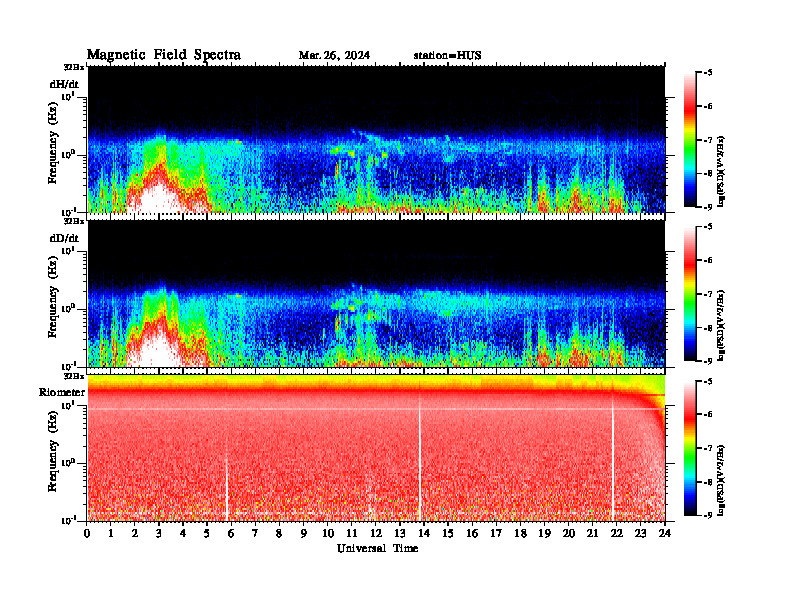Click hour 24 on the Universal Time axis

[664, 533]
